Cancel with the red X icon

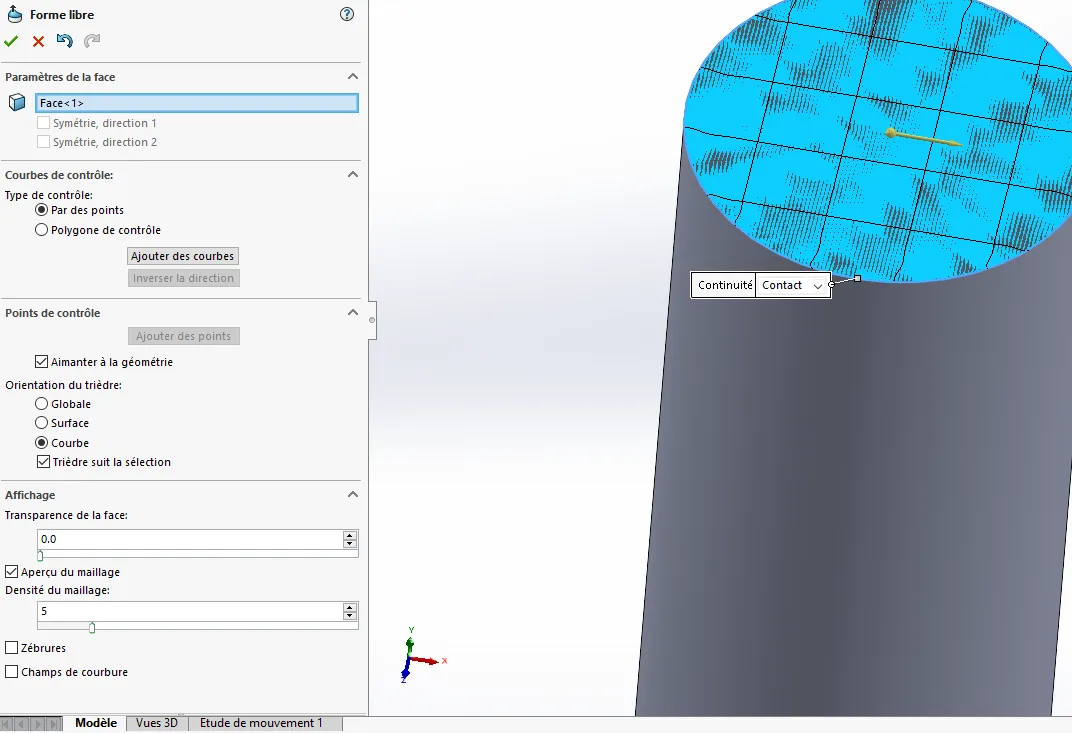(x=38, y=42)
